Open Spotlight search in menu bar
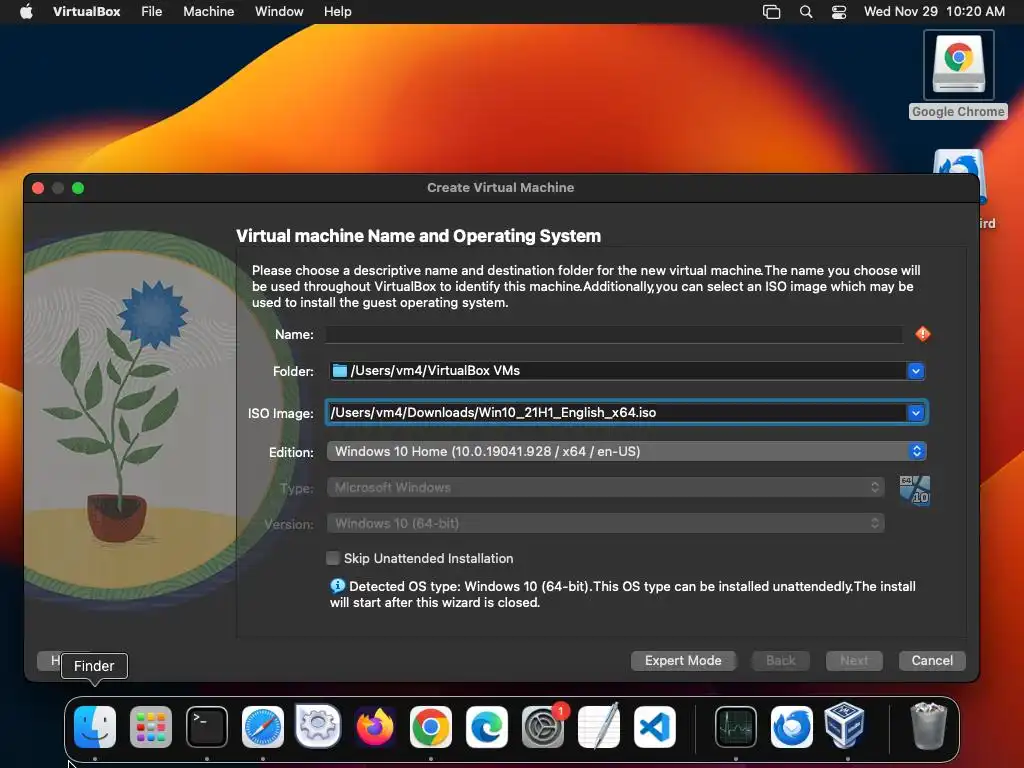 pyautogui.click(x=806, y=12)
